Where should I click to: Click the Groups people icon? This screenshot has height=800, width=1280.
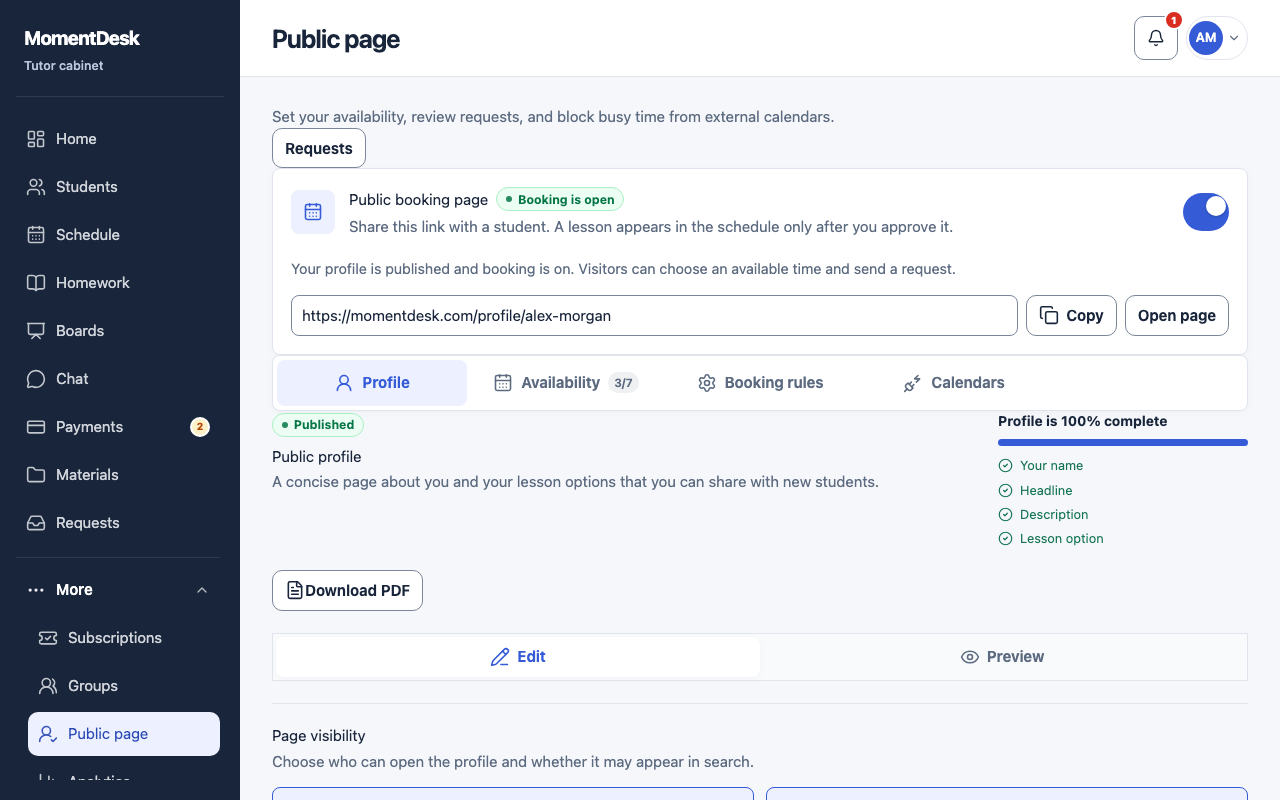click(x=48, y=686)
